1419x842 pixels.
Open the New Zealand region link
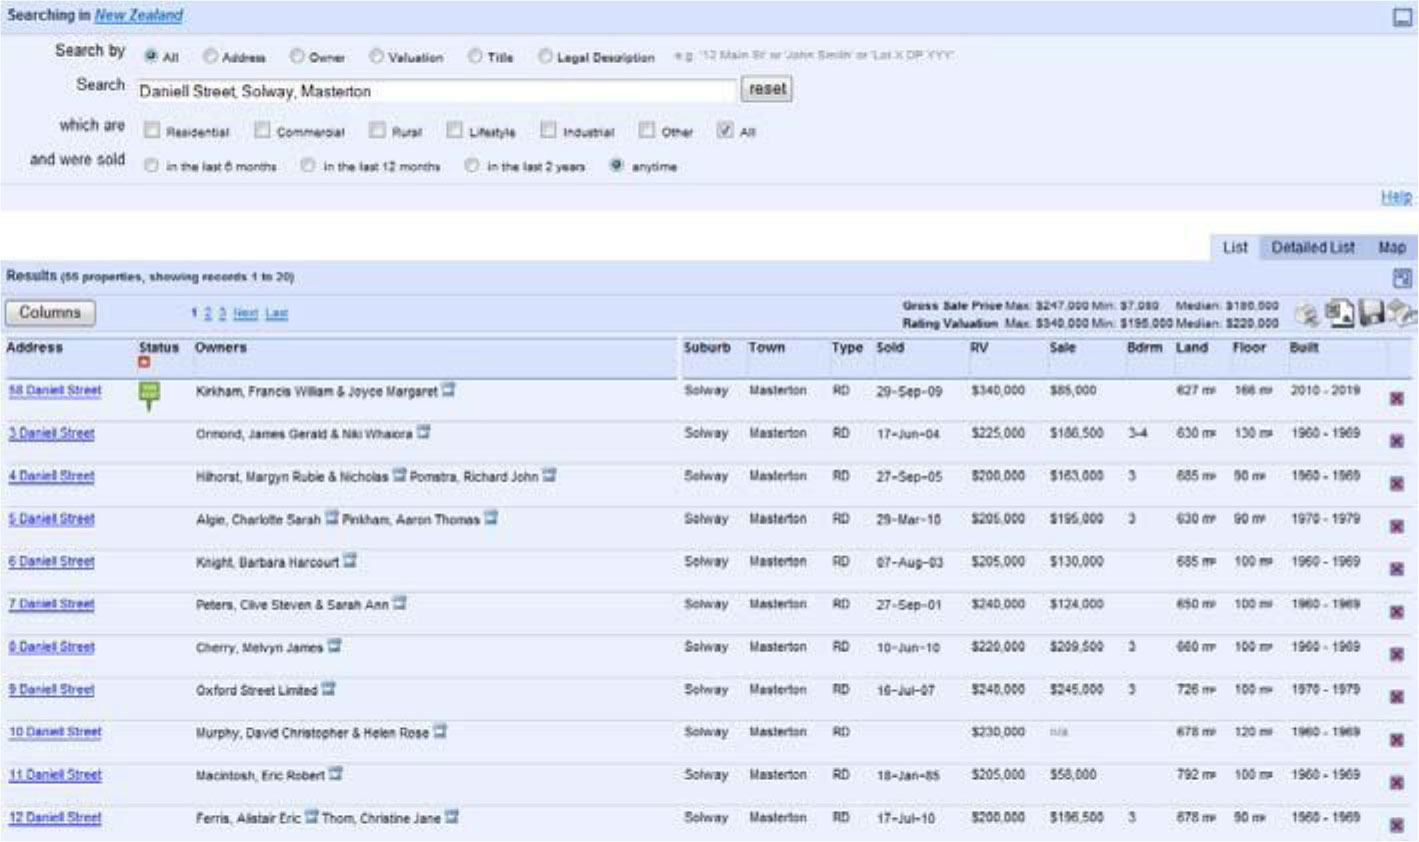coord(139,15)
